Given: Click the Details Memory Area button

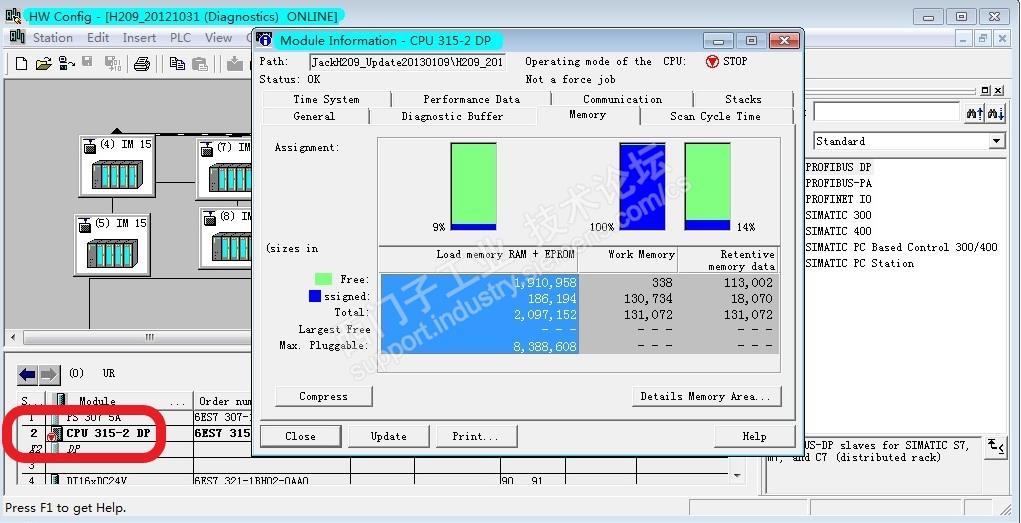Looking at the screenshot, I should pos(706,396).
